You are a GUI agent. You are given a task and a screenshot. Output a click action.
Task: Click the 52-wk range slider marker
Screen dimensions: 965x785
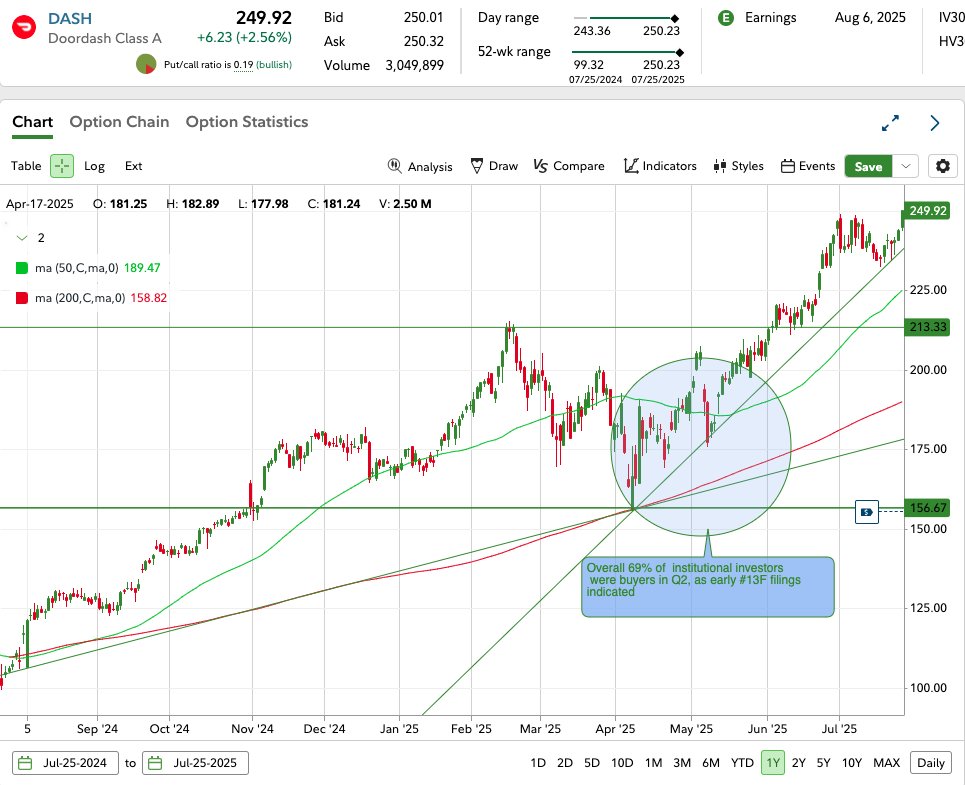679,53
